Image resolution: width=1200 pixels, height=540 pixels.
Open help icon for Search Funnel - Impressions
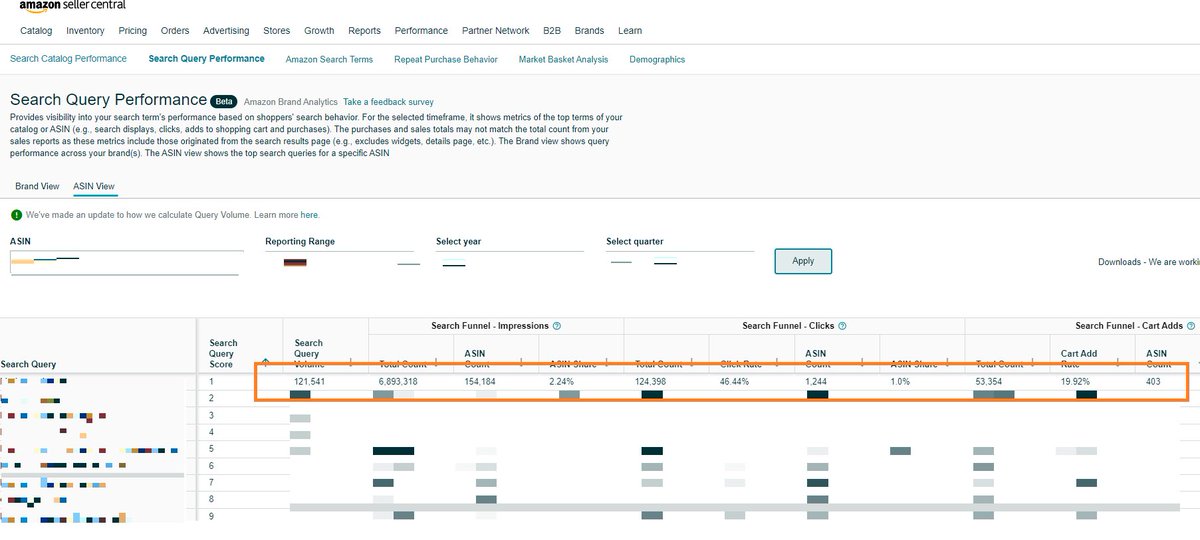(x=557, y=326)
